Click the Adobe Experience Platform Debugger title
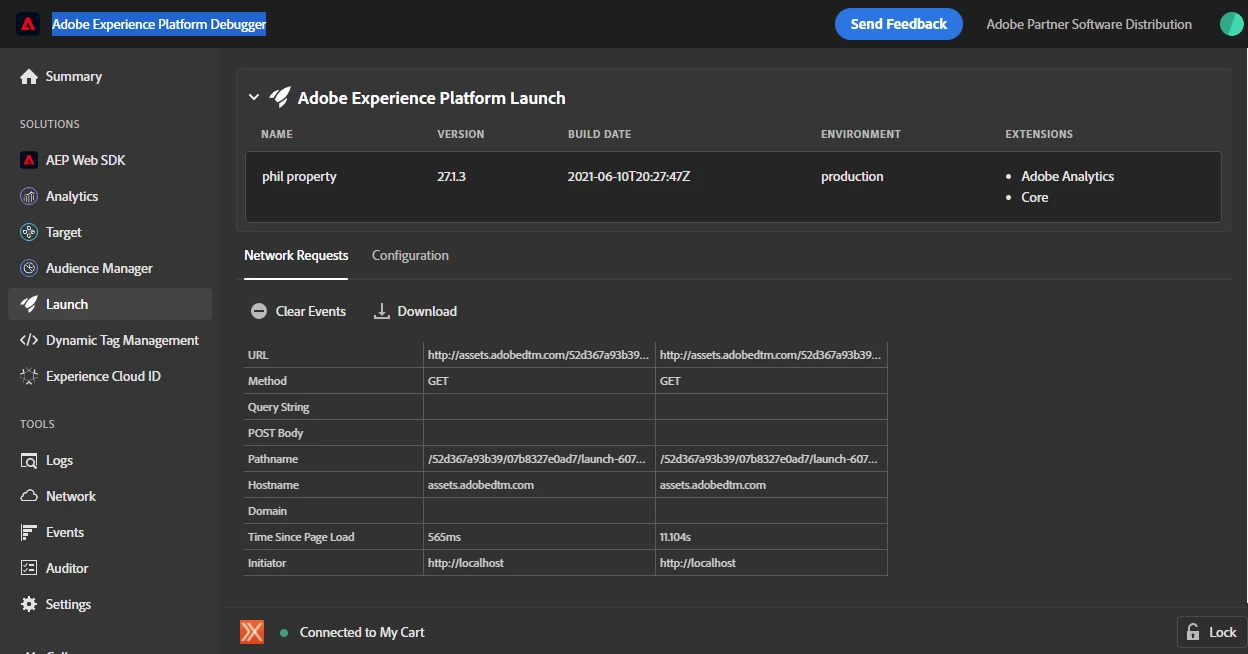This screenshot has width=1248, height=654. coord(159,24)
